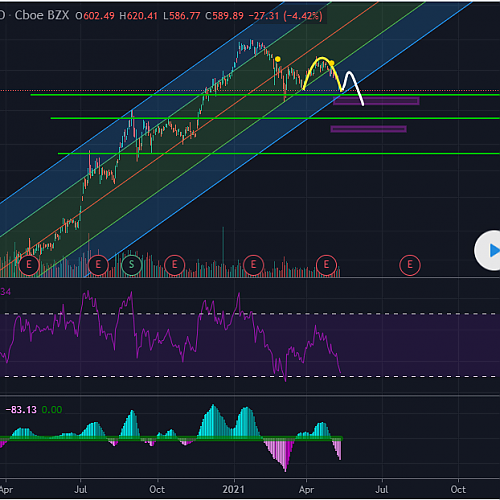The height and width of the screenshot is (500, 500).
Task: Open the green S split marker
Action: pyautogui.click(x=131, y=265)
